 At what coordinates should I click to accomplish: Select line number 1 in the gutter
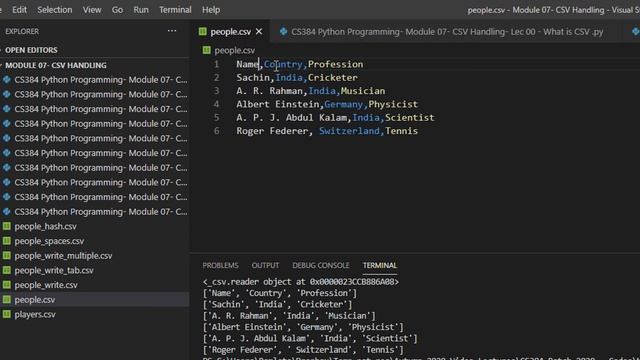216,64
